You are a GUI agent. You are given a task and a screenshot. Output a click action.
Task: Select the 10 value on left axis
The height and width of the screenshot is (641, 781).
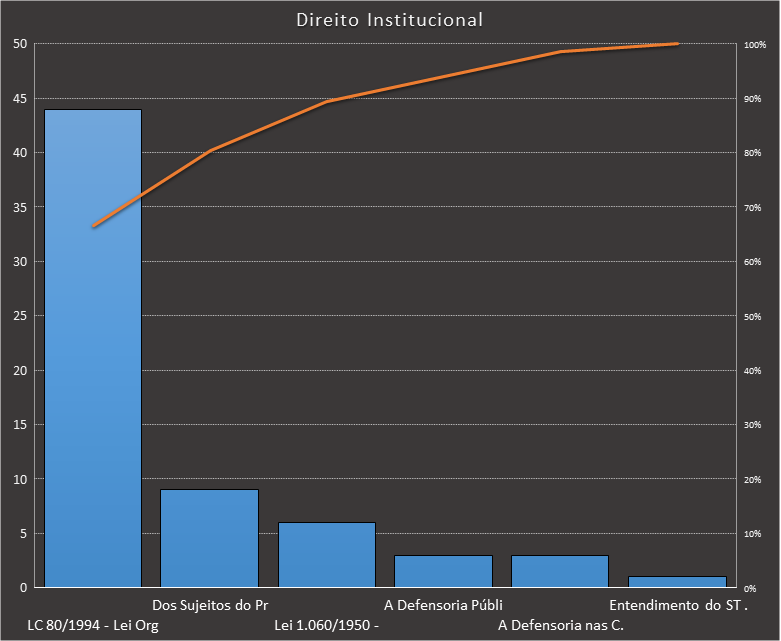tap(20, 479)
